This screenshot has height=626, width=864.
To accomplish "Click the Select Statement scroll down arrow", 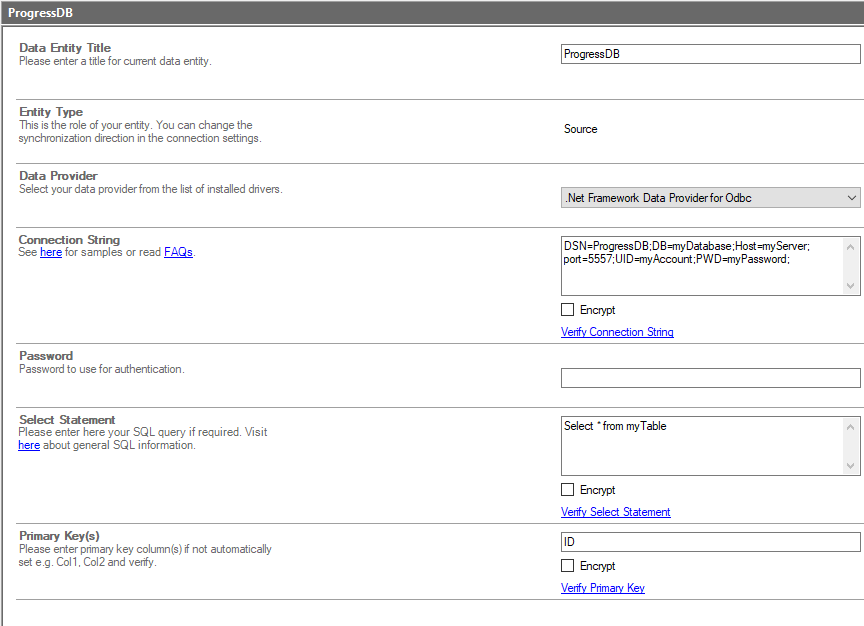I will pyautogui.click(x=851, y=466).
